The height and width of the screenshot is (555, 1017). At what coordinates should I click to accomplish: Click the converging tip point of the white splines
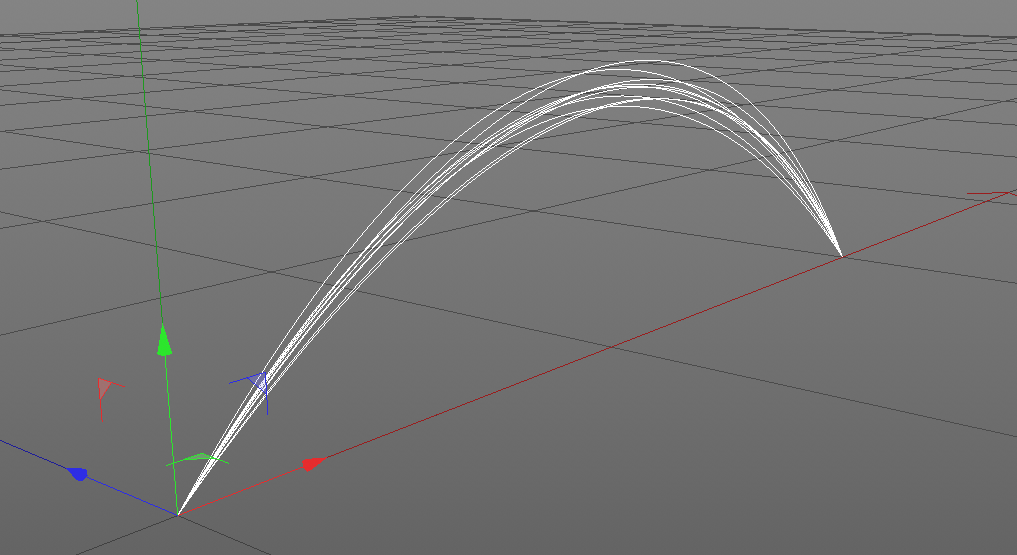(841, 255)
